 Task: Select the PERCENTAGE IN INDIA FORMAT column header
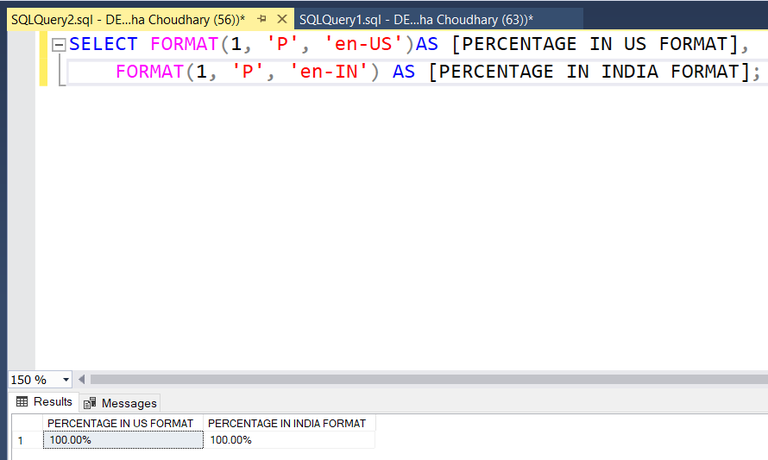click(x=289, y=423)
